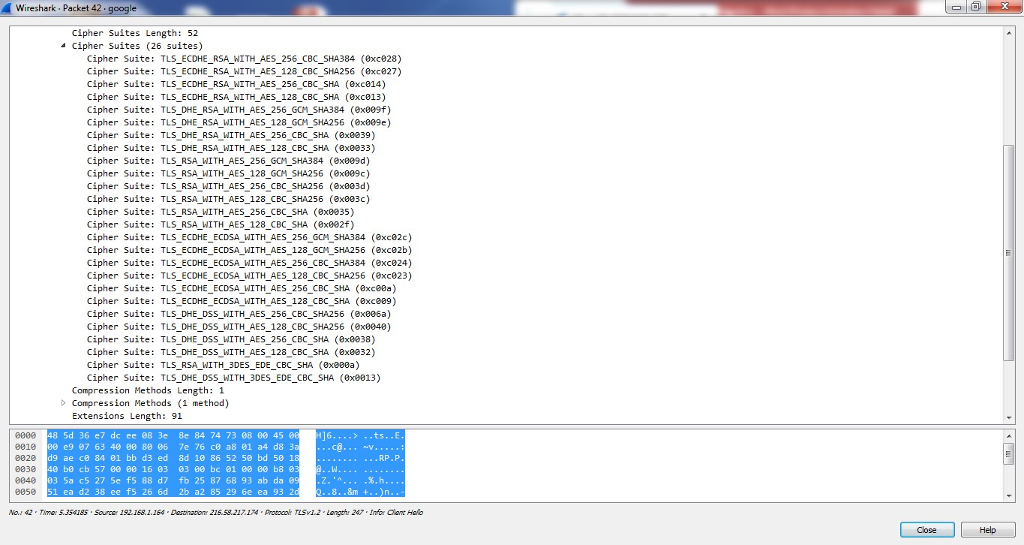Select ECDHE_ECDSA AES_128_GCM_SHA256 (0xc02b) row
This screenshot has height=545, width=1024.
point(249,249)
